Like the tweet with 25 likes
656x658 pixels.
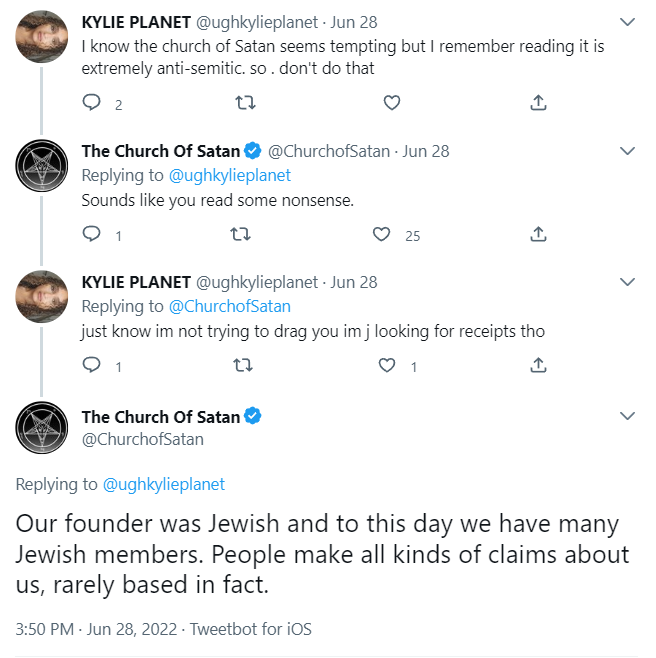click(x=381, y=234)
